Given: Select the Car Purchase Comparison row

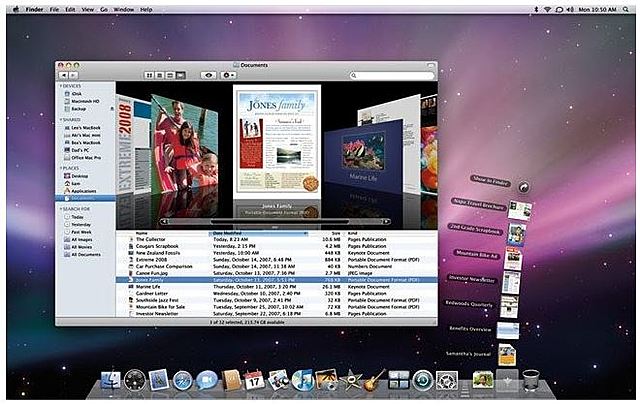Looking at the screenshot, I should (277, 266).
